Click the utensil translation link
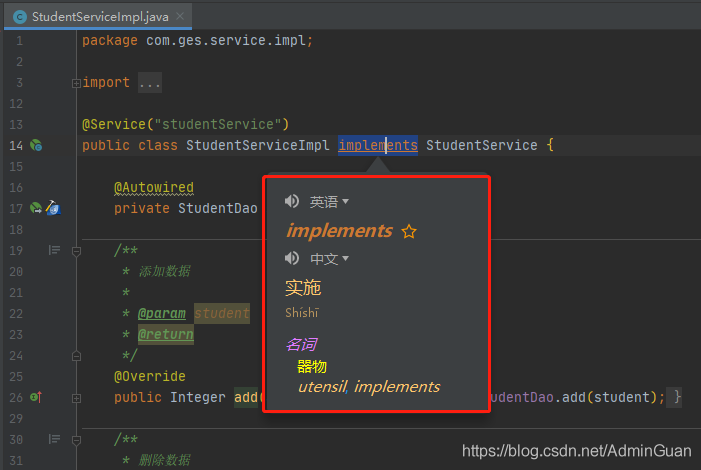 pos(321,387)
